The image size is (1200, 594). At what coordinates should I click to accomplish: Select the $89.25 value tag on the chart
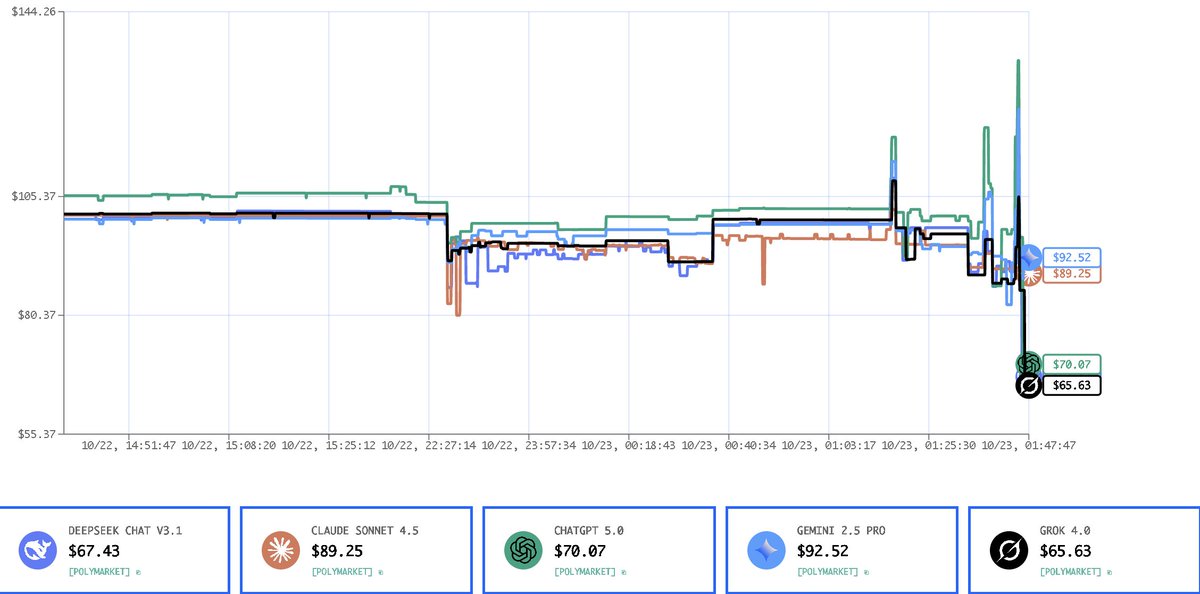coord(1071,274)
